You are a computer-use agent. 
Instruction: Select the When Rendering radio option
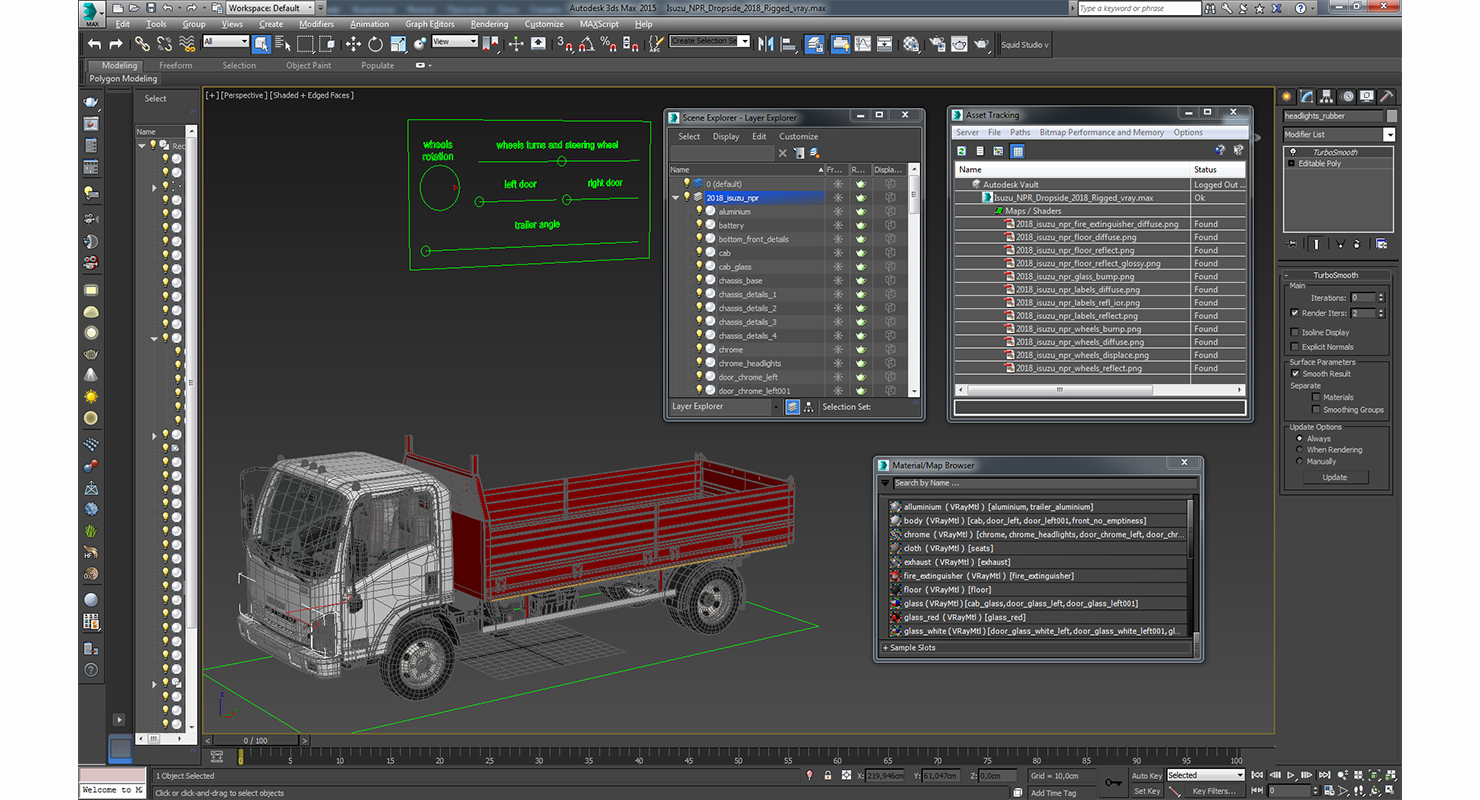[1300, 450]
